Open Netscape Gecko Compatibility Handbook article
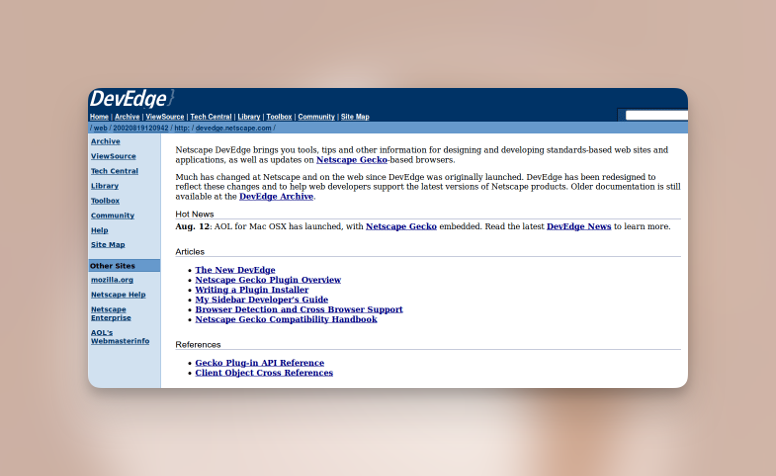The image size is (776, 476). [x=286, y=319]
